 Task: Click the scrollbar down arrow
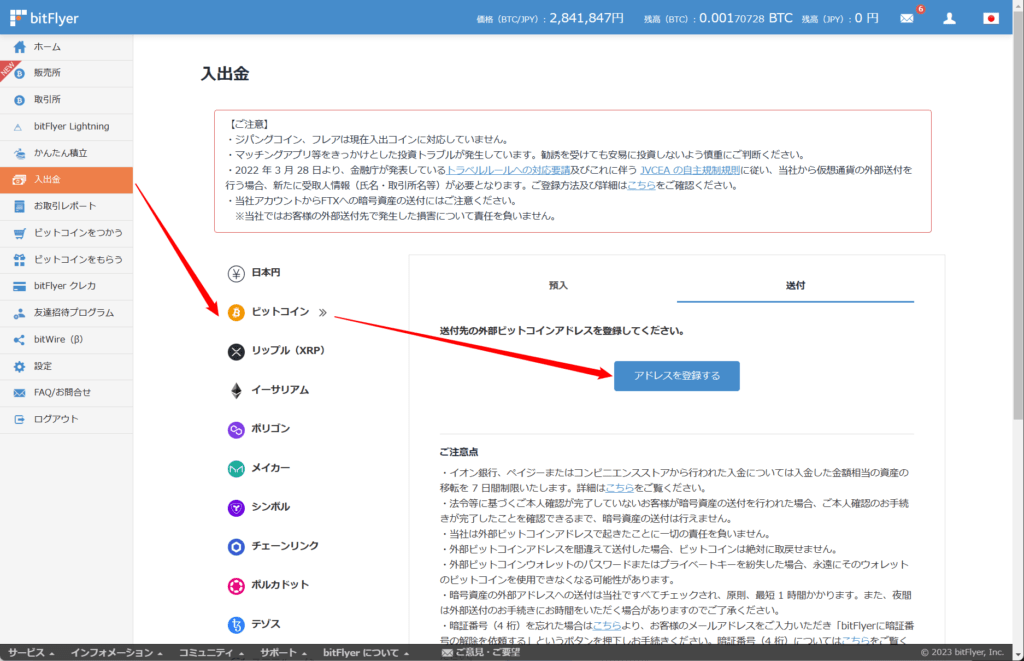point(1018,654)
